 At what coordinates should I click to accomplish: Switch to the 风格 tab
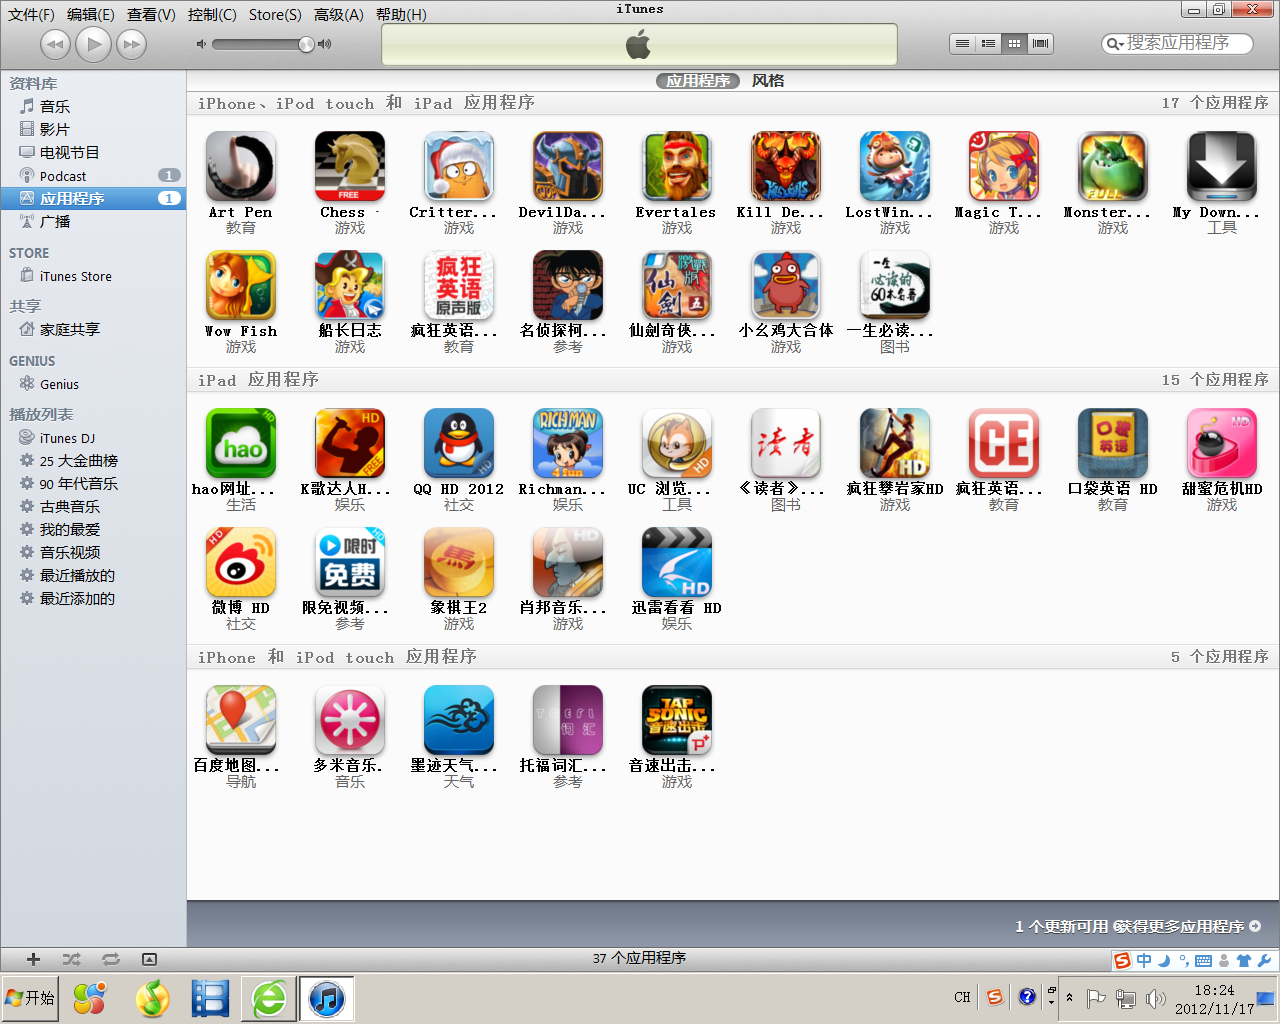tap(768, 81)
